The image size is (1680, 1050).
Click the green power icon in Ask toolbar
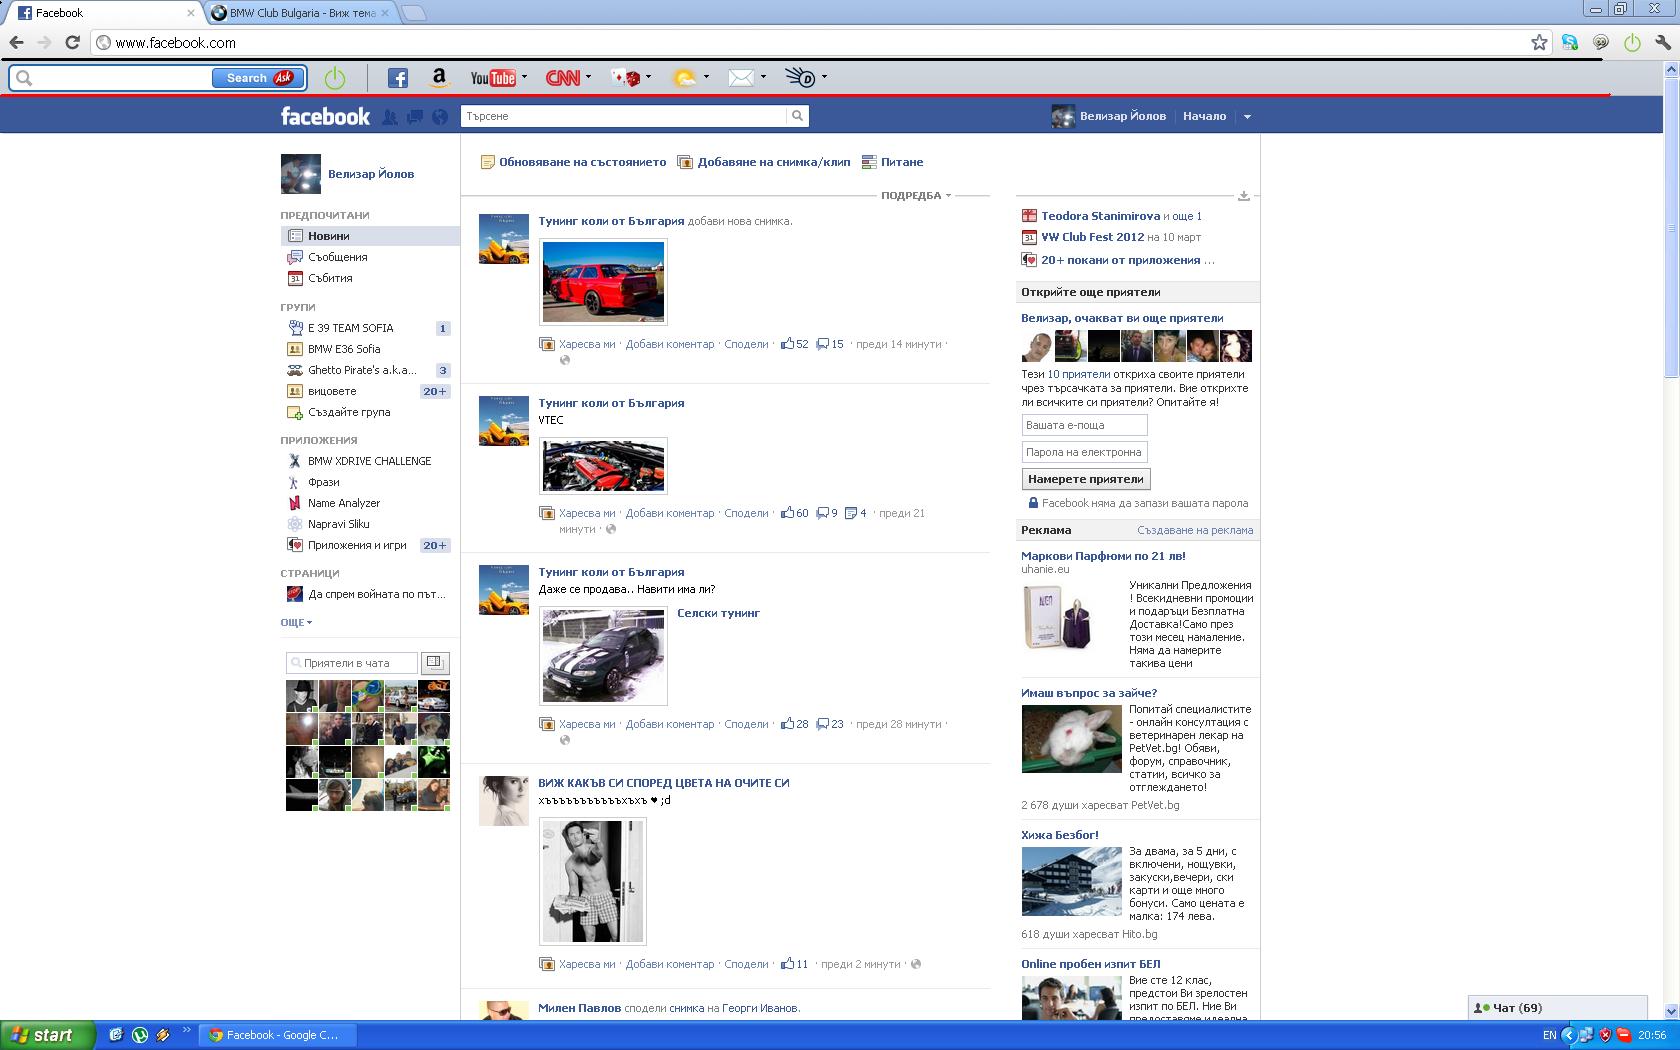coord(335,78)
